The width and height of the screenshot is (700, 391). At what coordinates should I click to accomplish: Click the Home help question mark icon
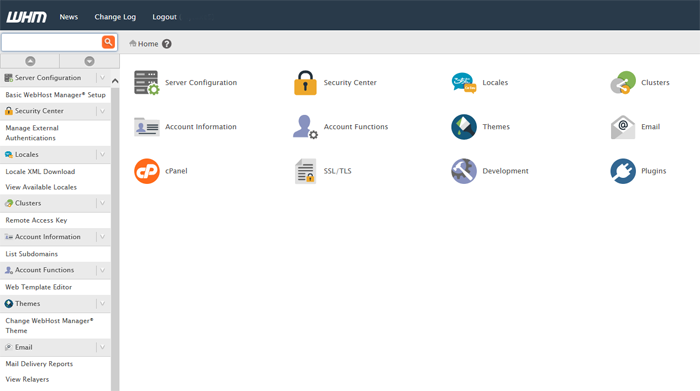[x=167, y=44]
